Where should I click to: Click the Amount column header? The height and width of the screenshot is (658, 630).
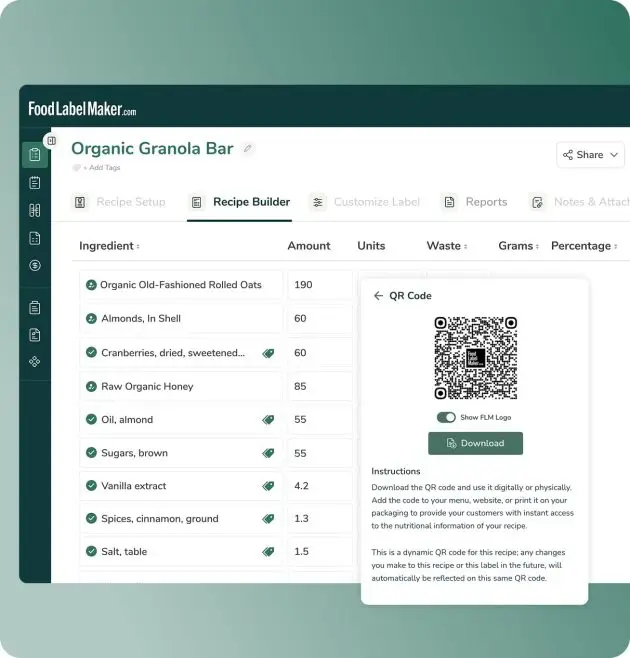pos(309,246)
